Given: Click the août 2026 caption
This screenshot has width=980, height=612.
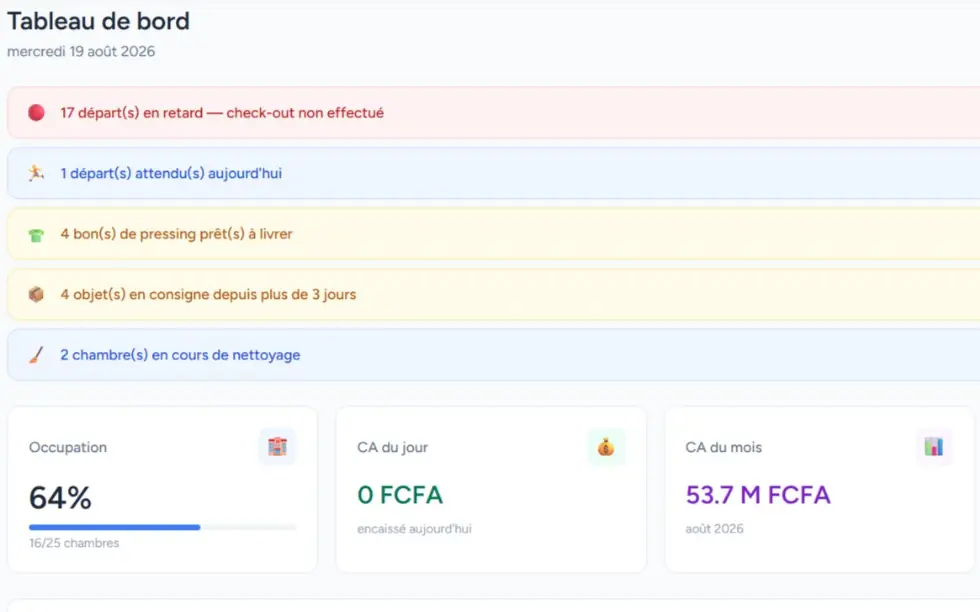Looking at the screenshot, I should pyautogui.click(x=714, y=529).
